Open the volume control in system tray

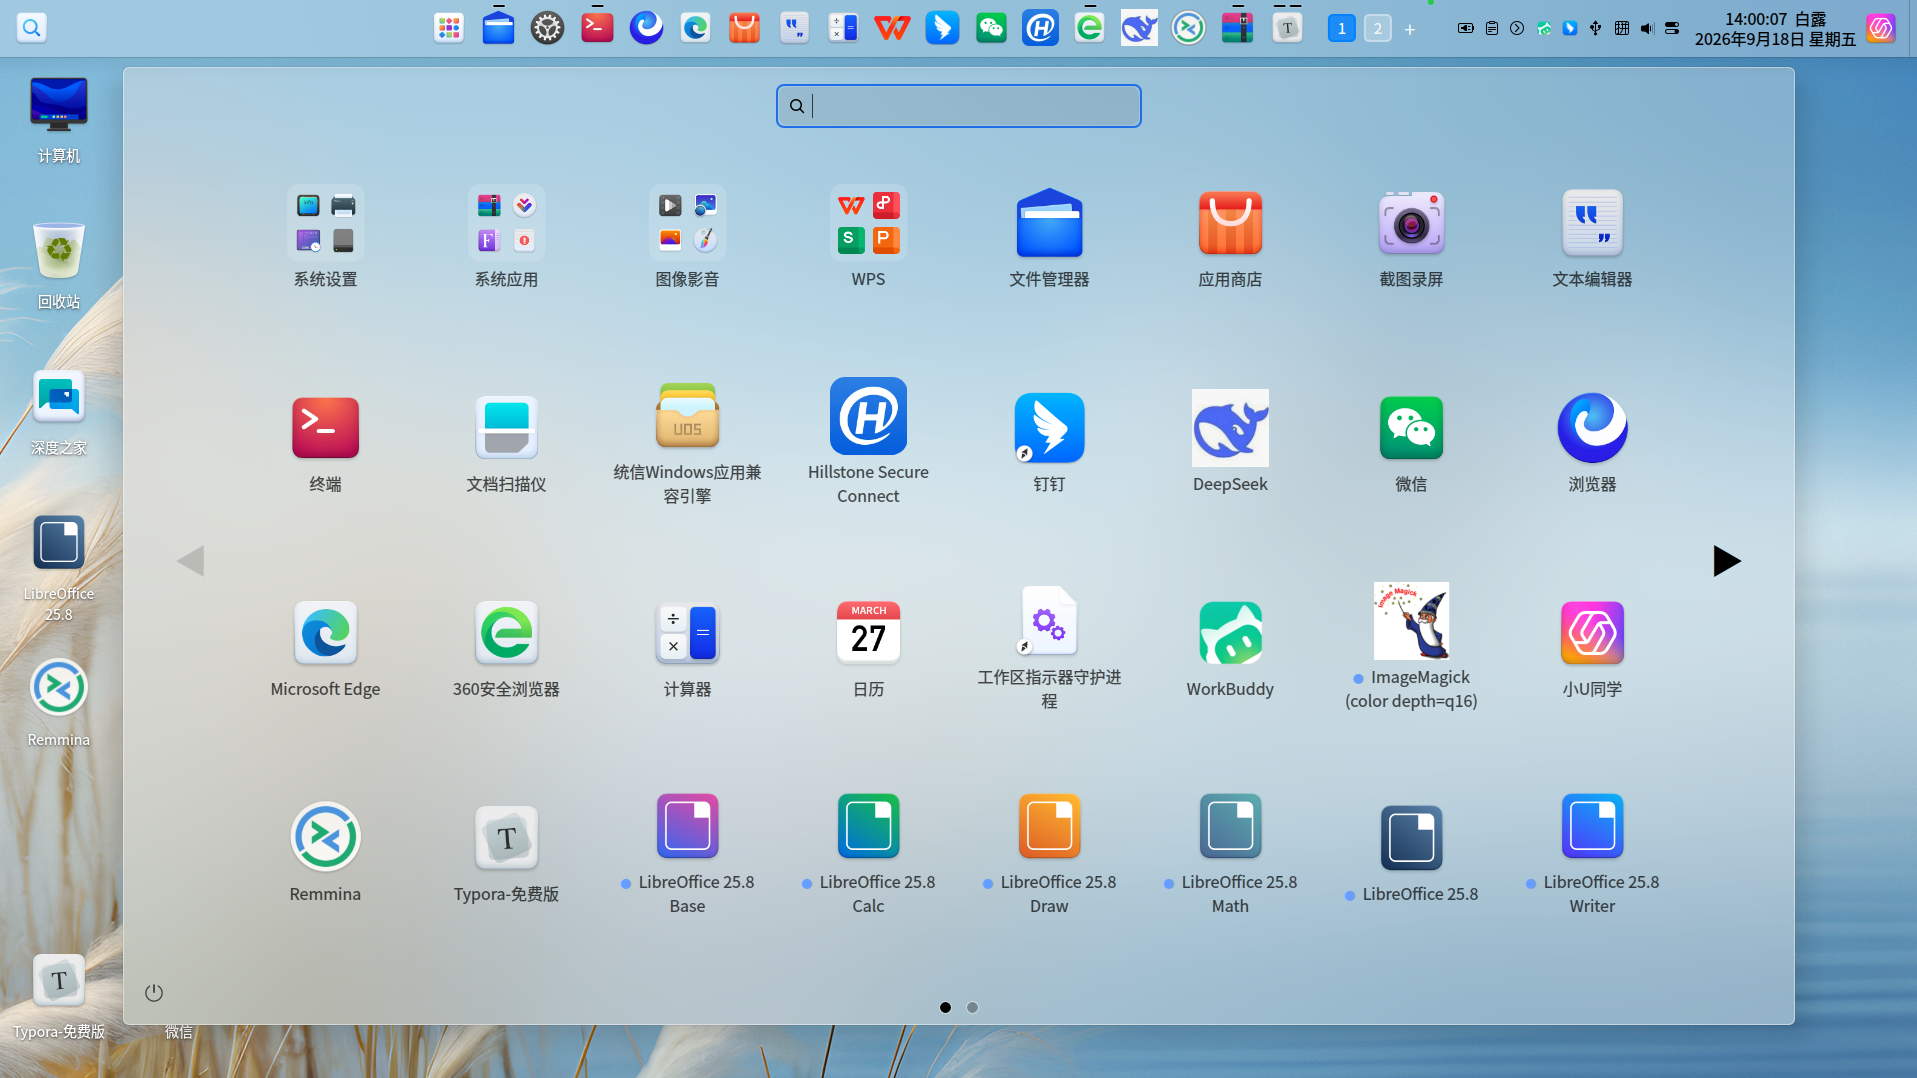click(1647, 28)
